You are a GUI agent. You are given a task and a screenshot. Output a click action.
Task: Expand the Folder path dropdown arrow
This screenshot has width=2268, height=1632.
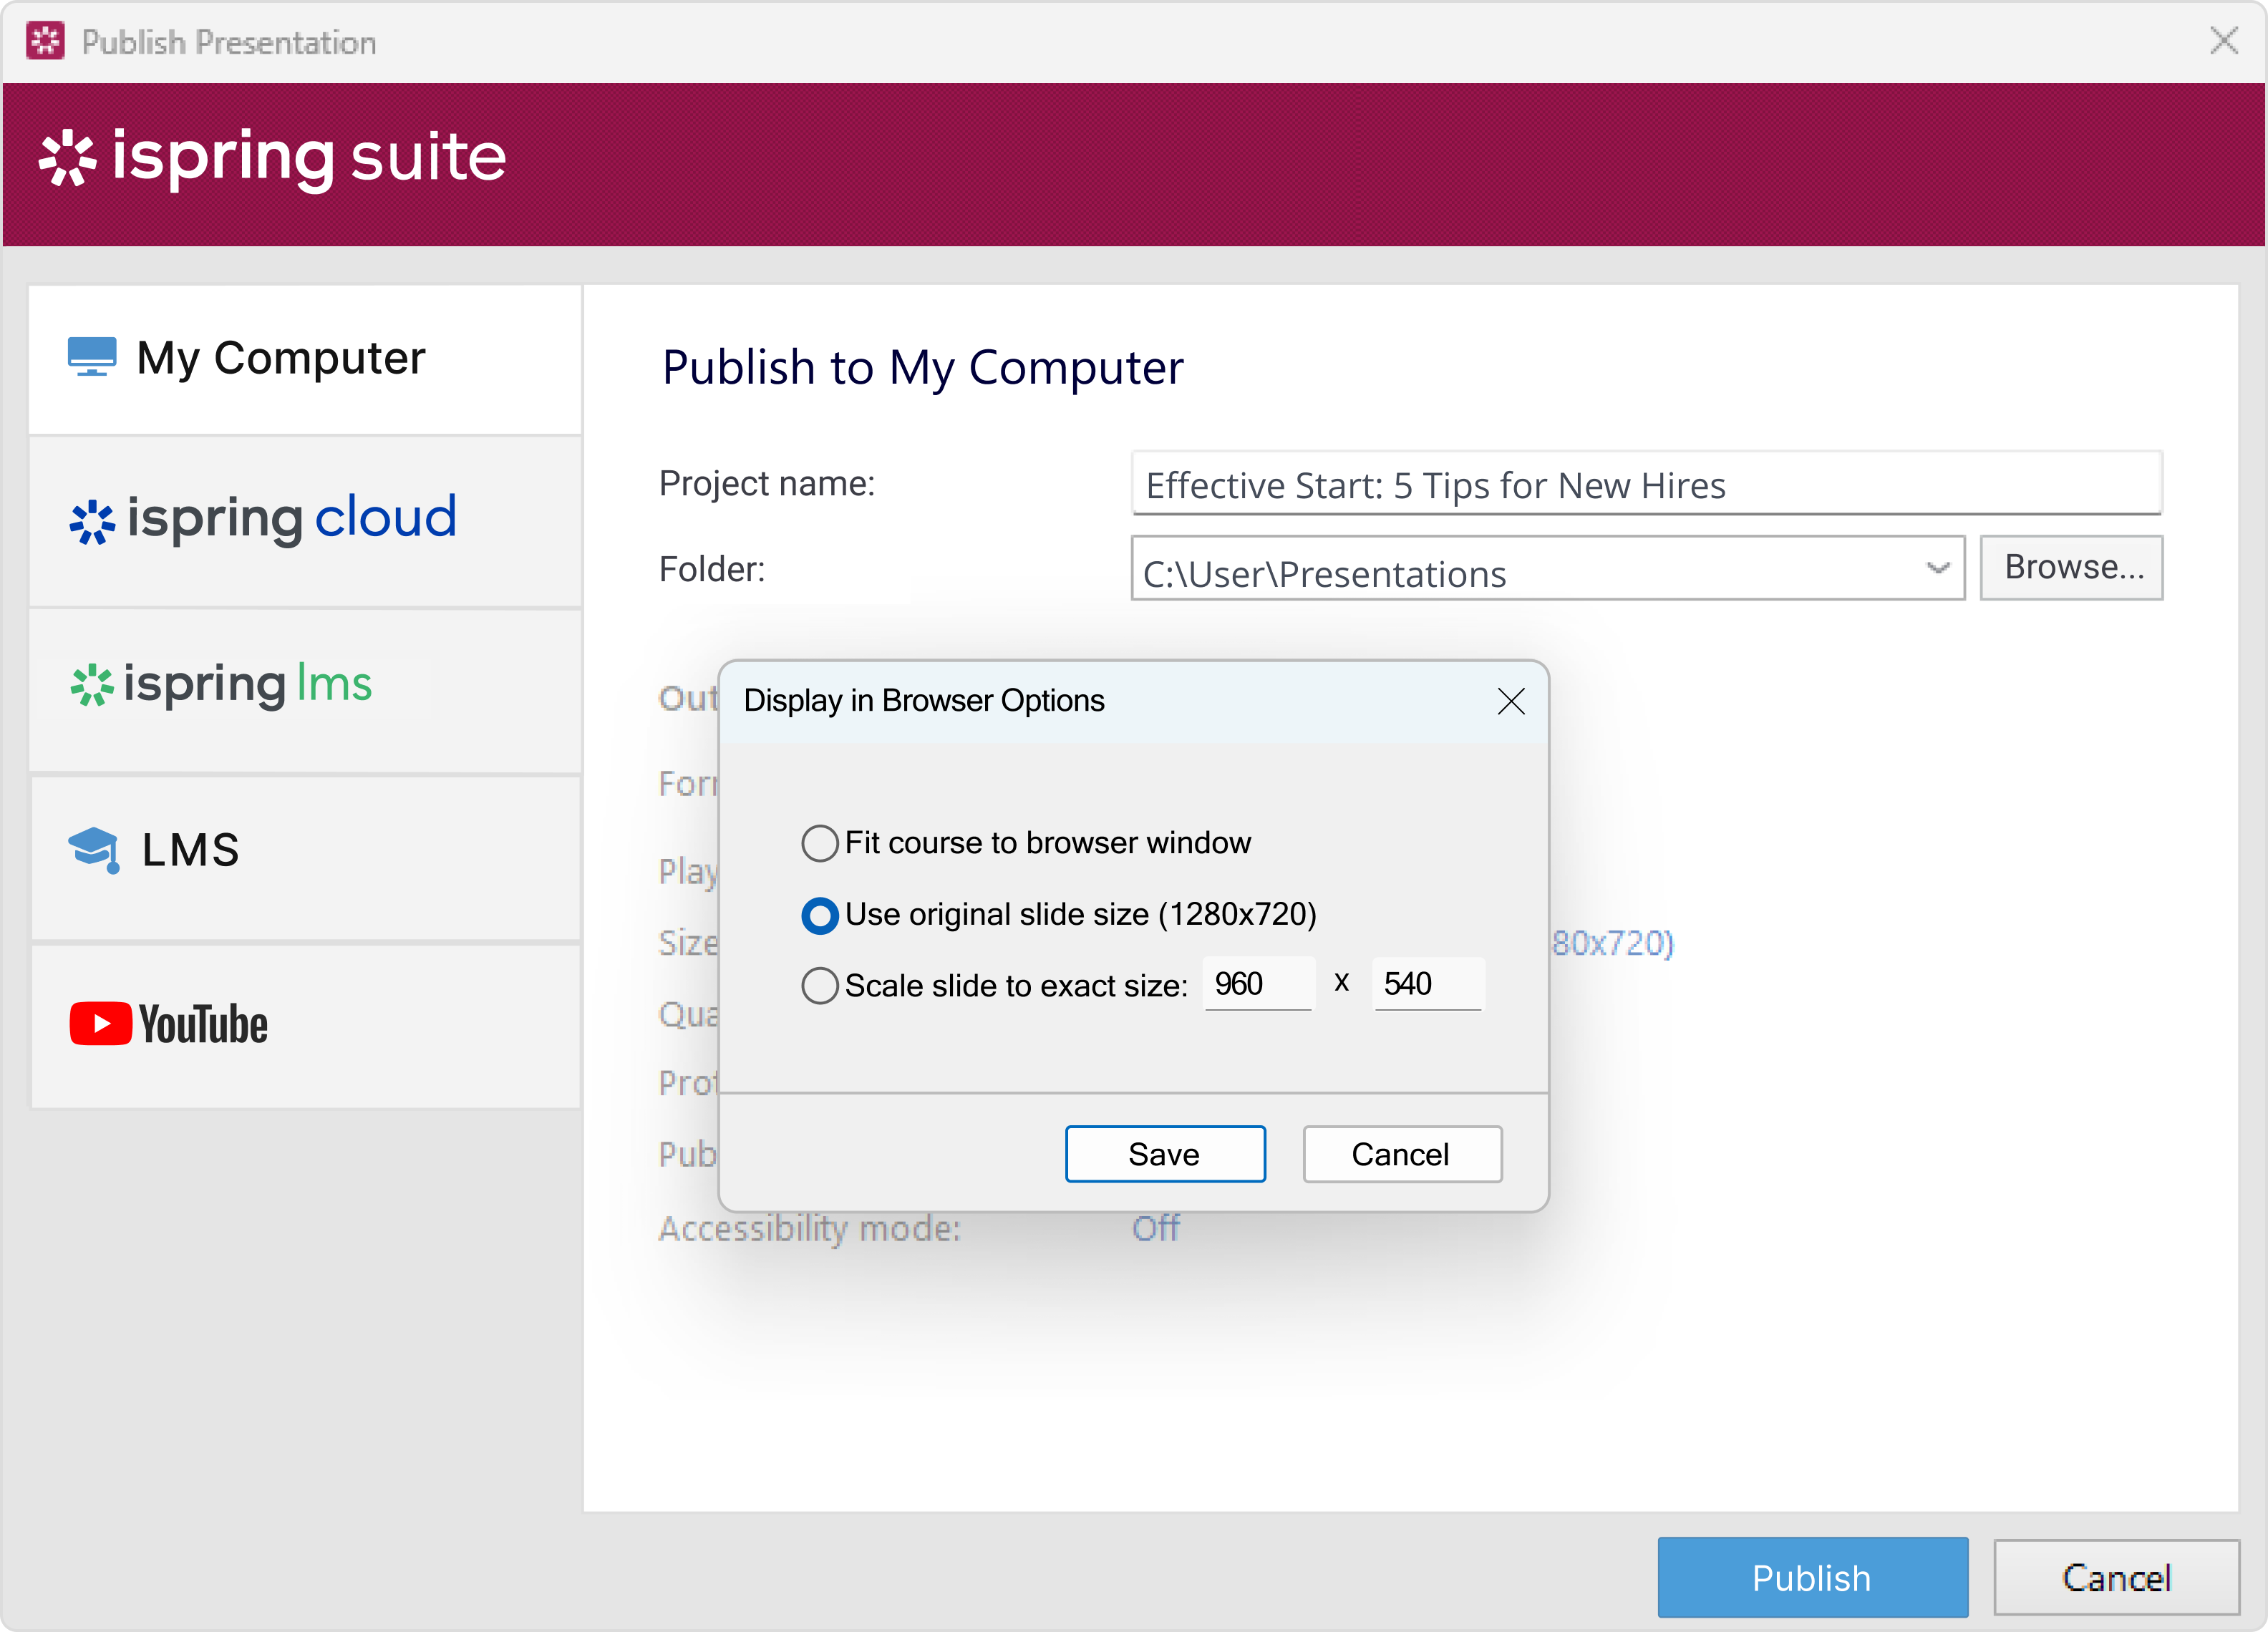1938,568
